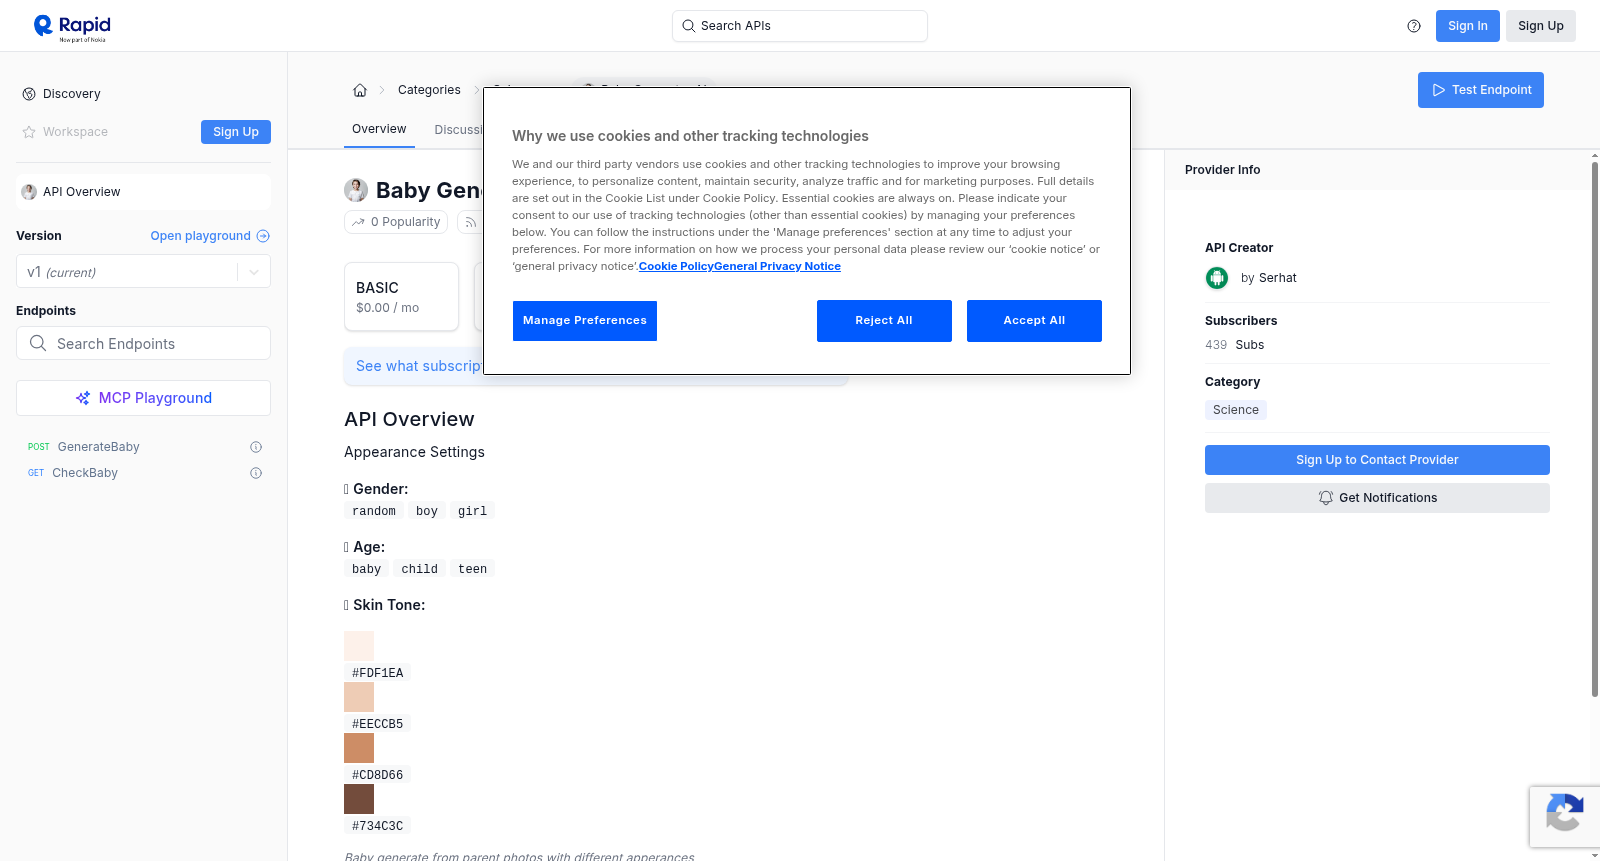
Task: Open Manage Preferences for cookies
Action: tap(585, 321)
